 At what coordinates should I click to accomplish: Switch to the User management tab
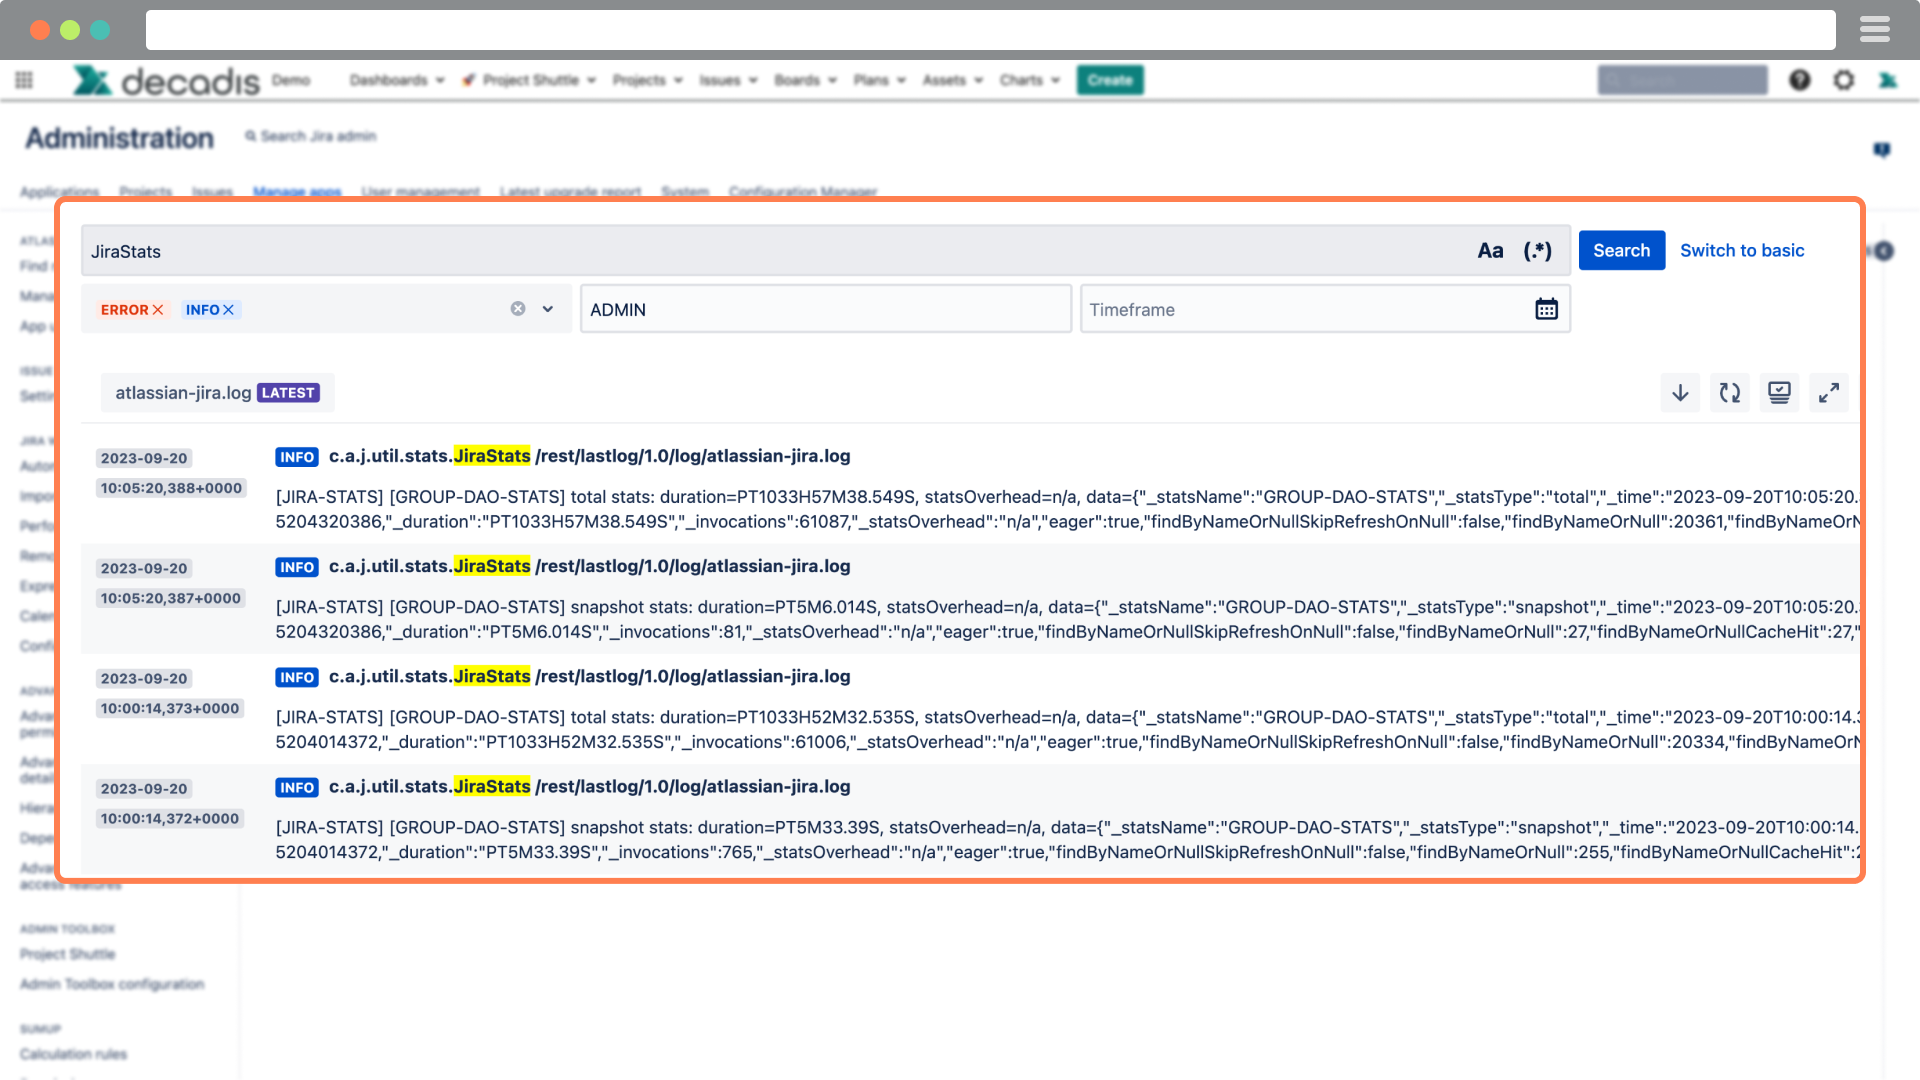pos(421,191)
